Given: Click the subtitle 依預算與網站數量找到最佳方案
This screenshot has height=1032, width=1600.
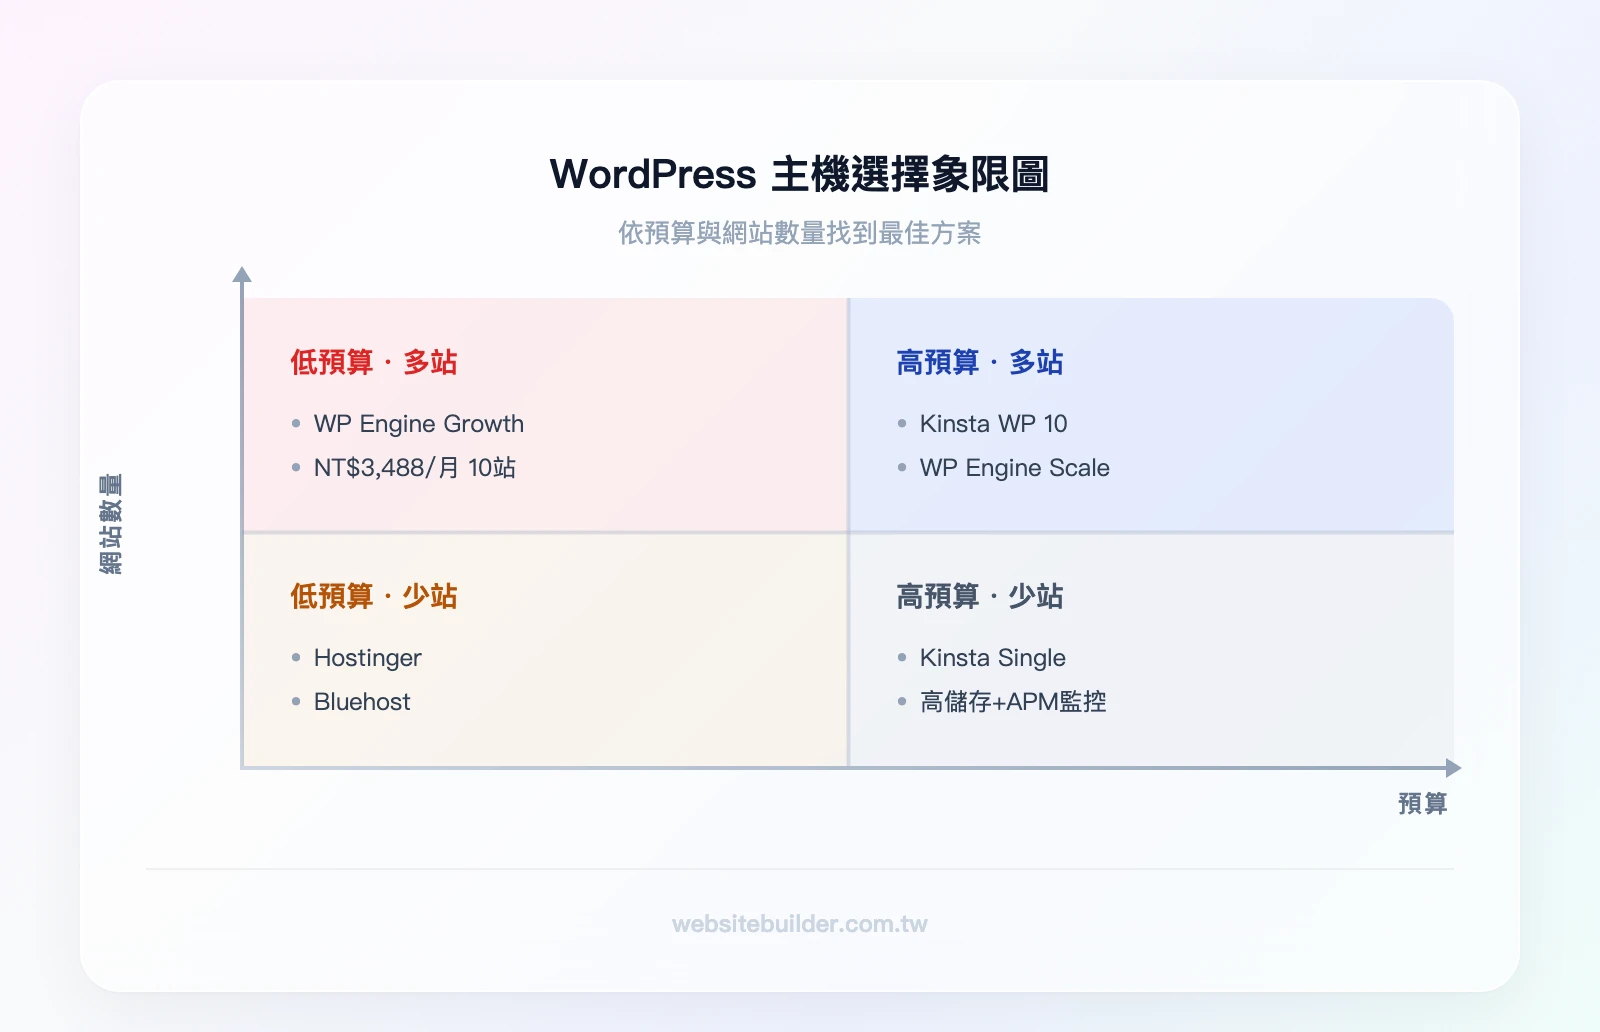Looking at the screenshot, I should coord(799,233).
